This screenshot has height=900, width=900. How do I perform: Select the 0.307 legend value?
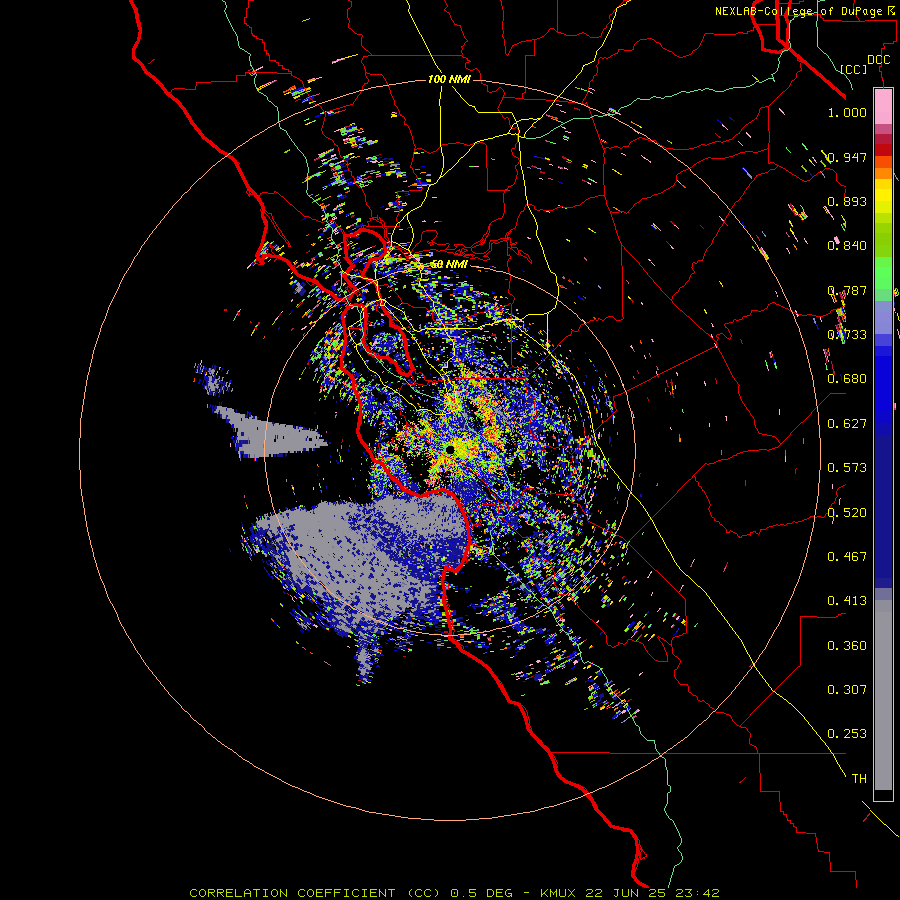pos(847,689)
